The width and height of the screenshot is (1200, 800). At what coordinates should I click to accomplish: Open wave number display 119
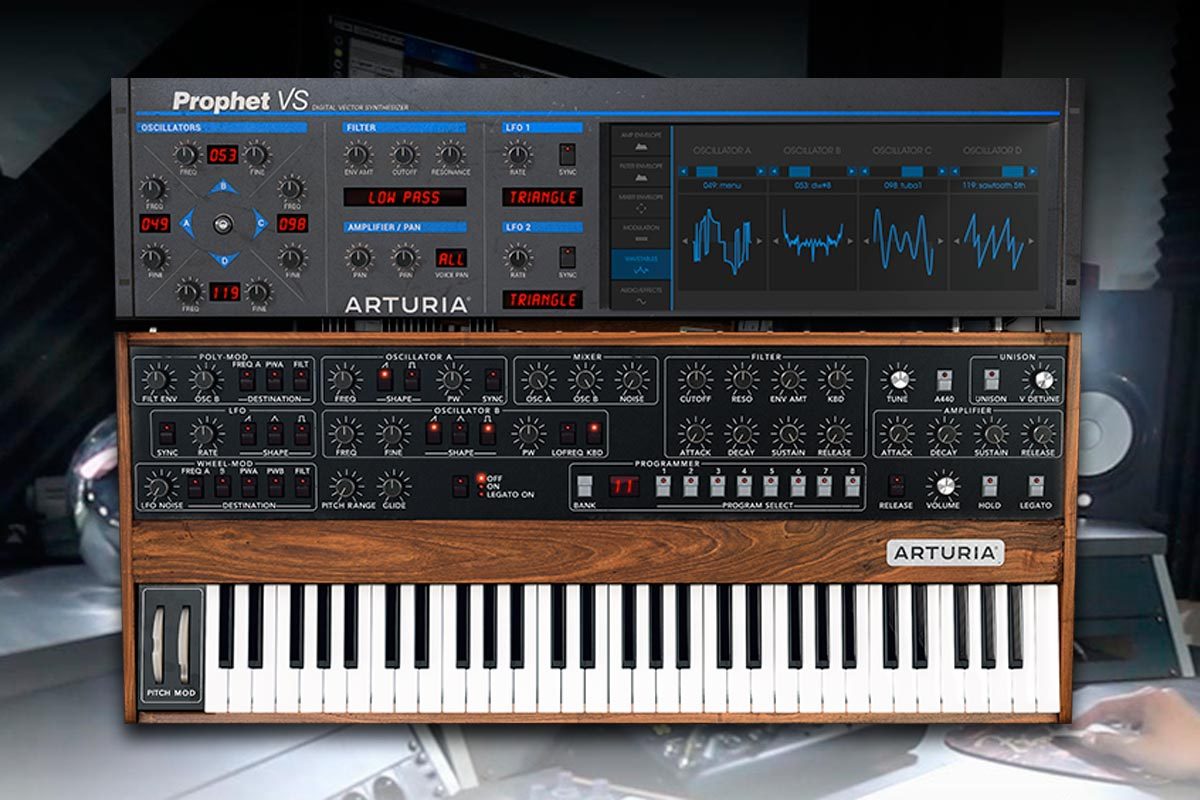pyautogui.click(x=223, y=292)
